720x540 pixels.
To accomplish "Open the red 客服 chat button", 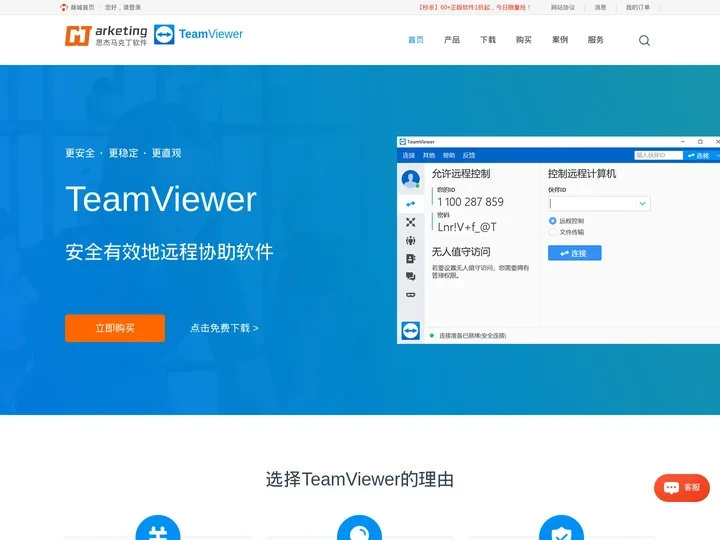I will [x=682, y=488].
